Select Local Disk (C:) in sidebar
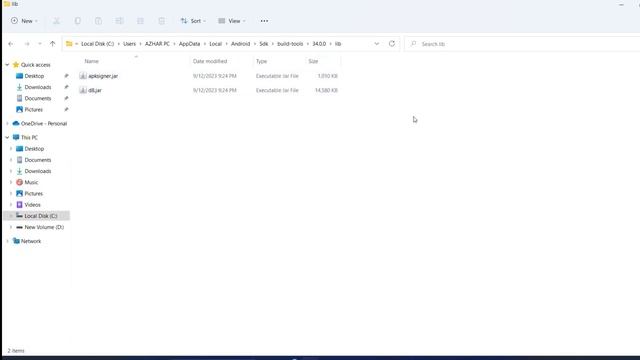The image size is (640, 360). [41, 216]
